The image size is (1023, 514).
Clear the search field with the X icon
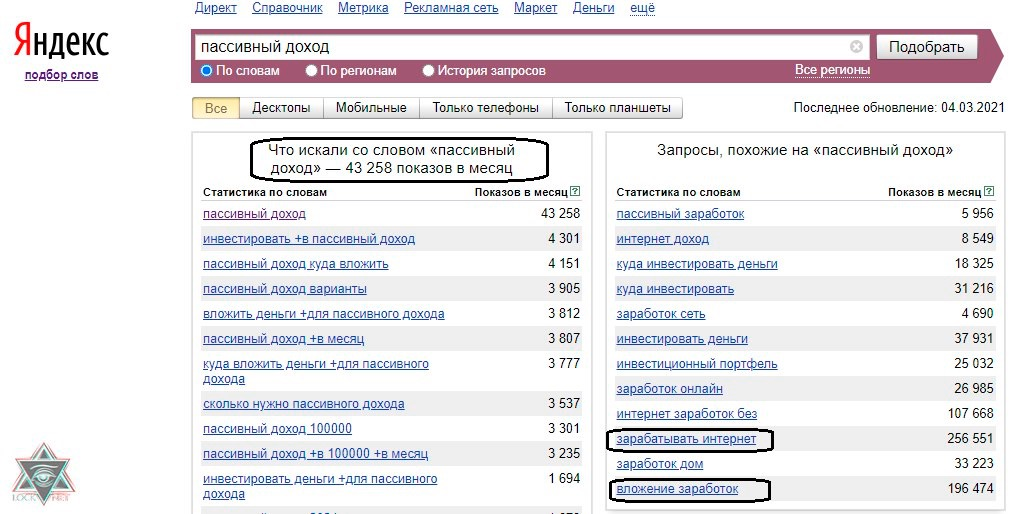pos(856,47)
